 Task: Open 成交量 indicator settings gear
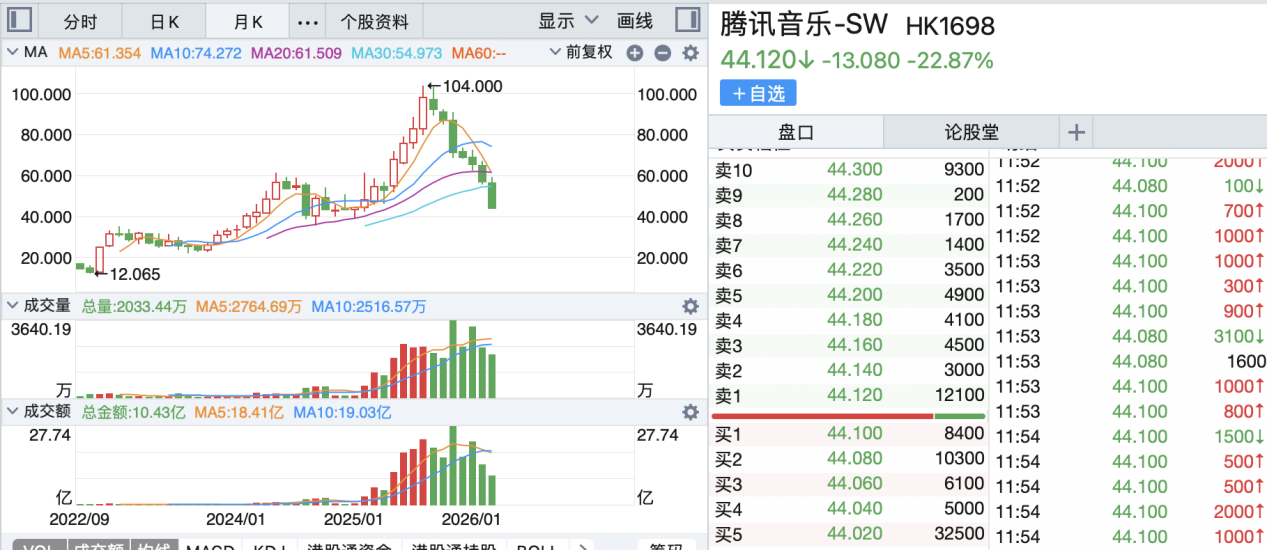click(x=690, y=306)
